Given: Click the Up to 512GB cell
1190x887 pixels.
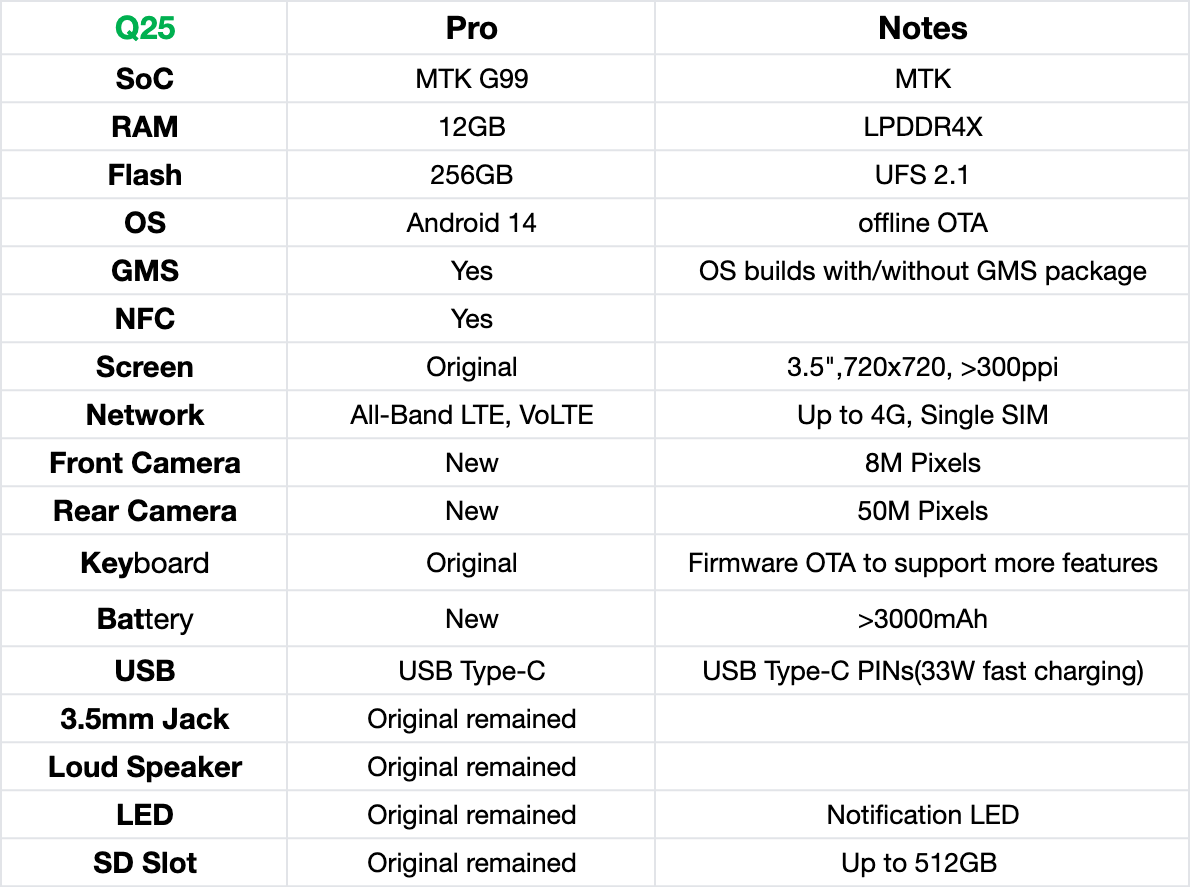Looking at the screenshot, I should [922, 863].
